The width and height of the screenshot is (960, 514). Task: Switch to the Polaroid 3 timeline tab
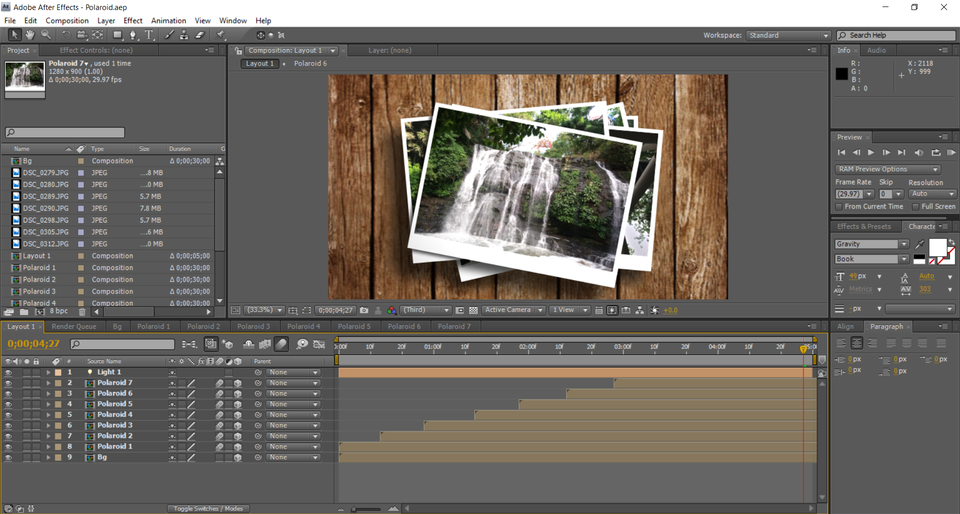tap(253, 326)
